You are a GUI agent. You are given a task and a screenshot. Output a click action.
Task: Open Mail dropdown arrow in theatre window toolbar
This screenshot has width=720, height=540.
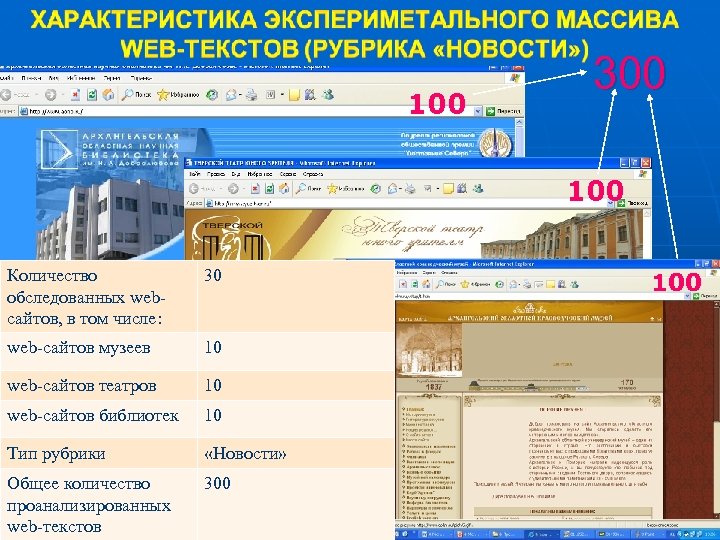click(400, 189)
